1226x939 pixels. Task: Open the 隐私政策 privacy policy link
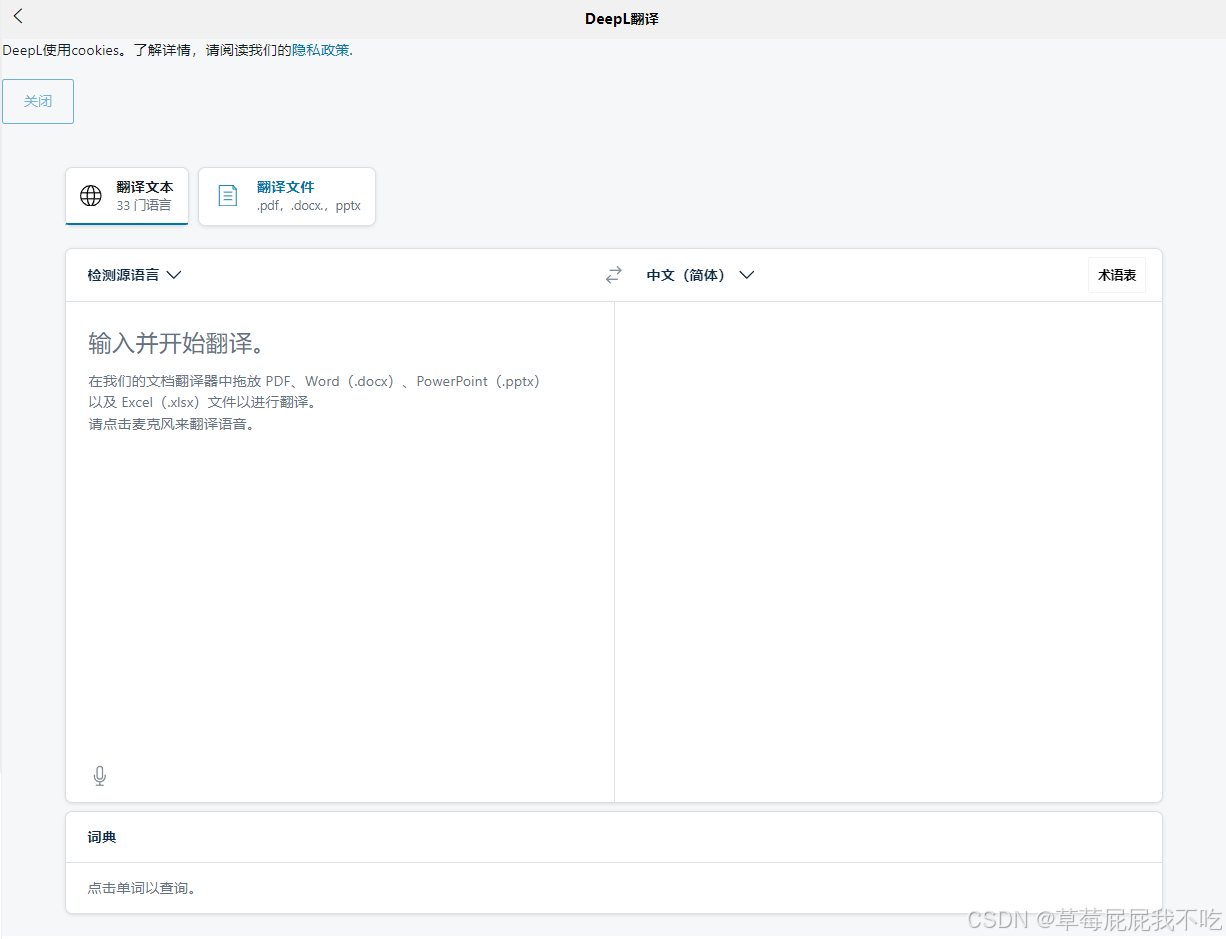point(321,50)
